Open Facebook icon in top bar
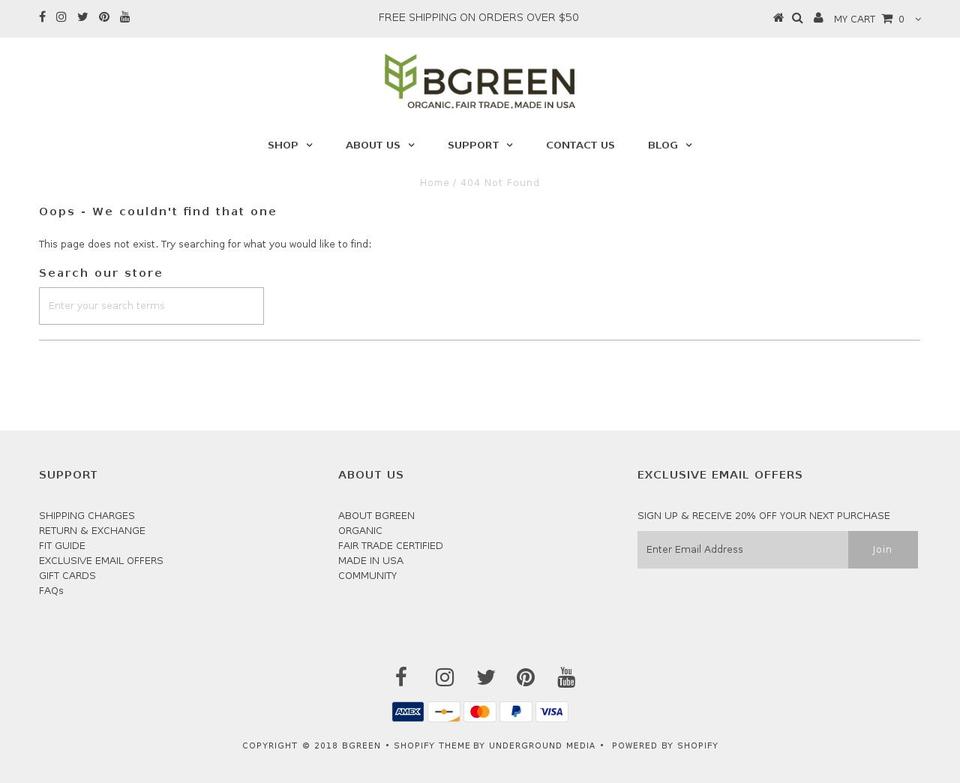 coord(42,17)
